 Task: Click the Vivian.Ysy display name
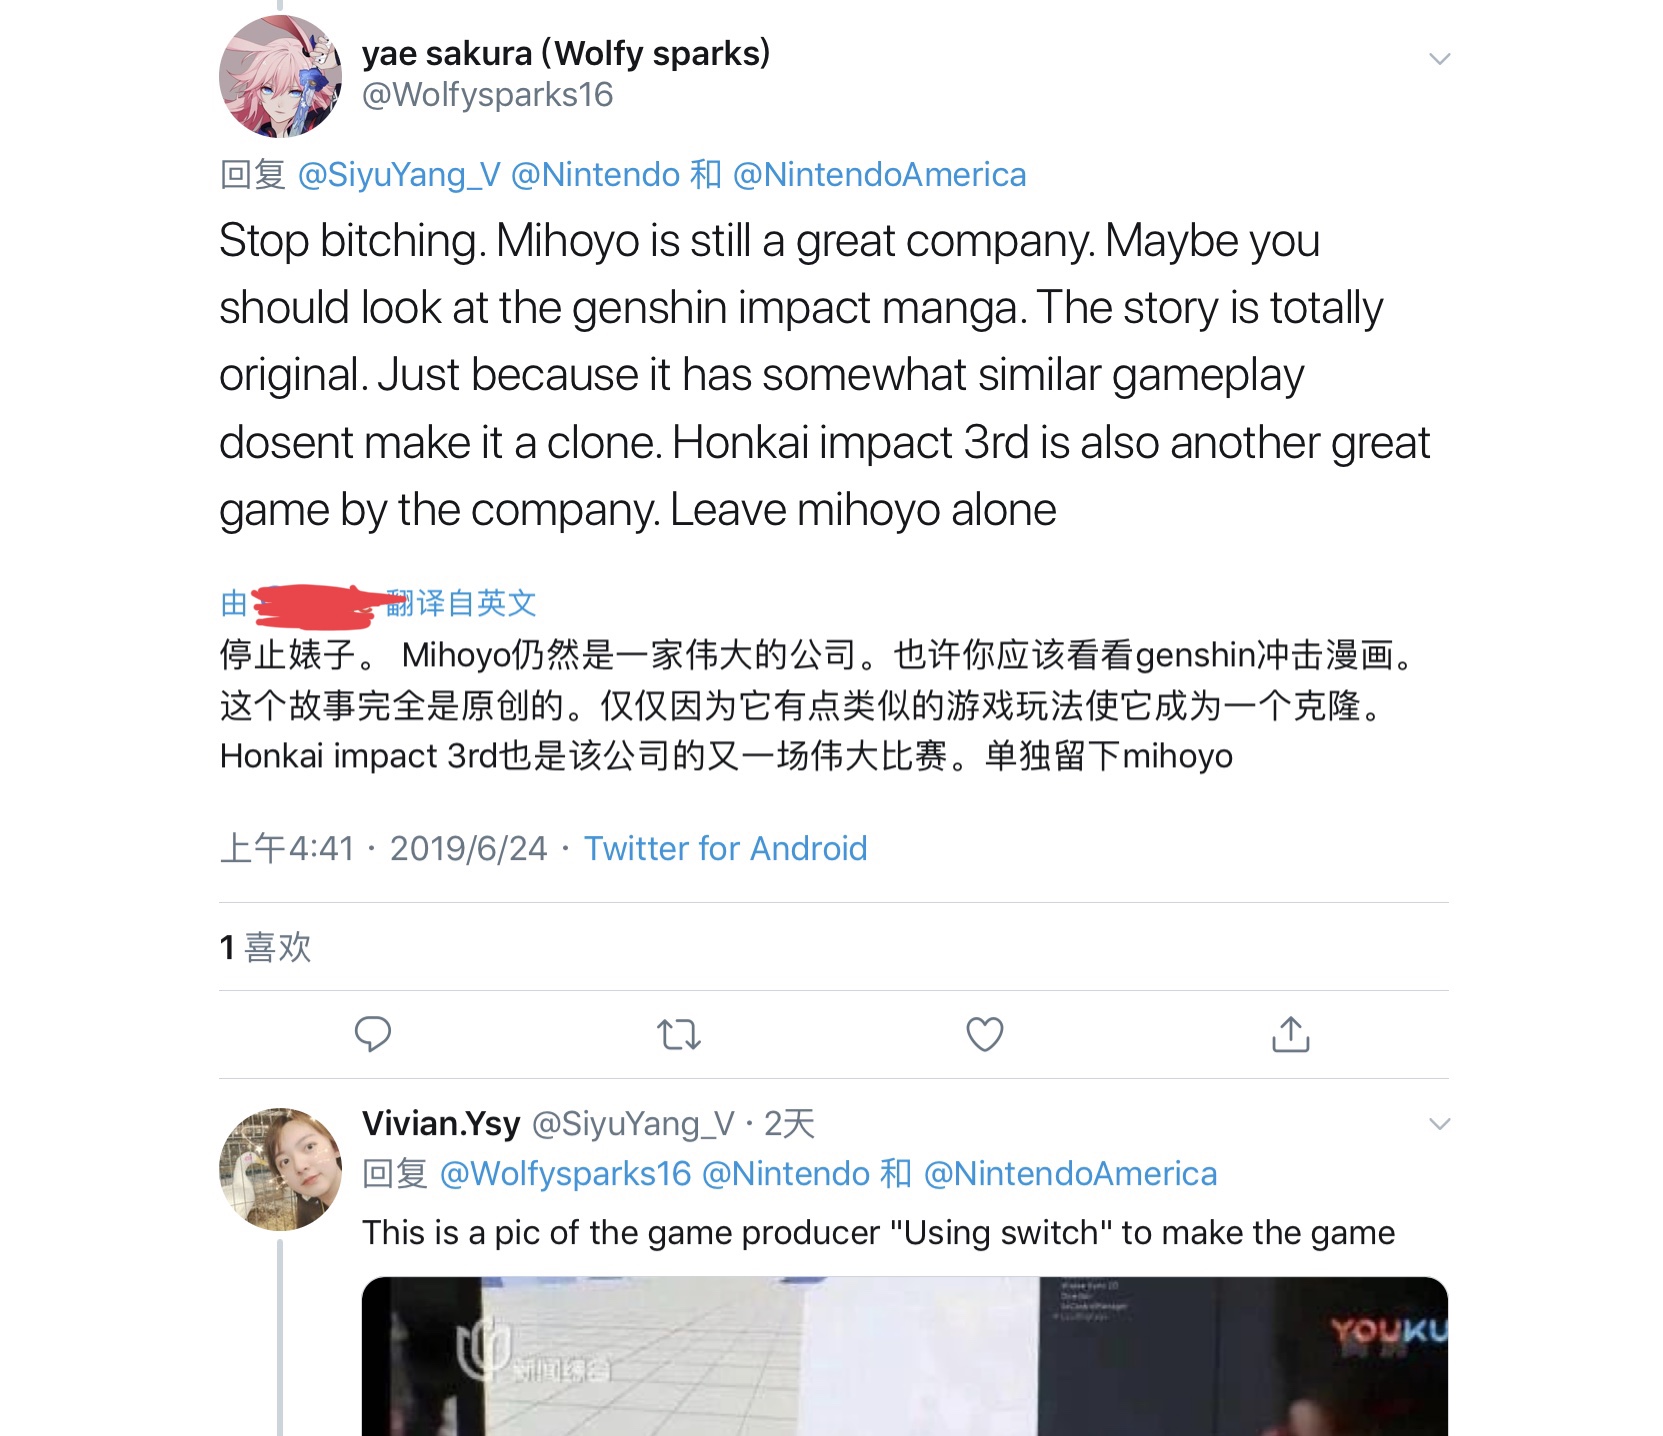point(441,1124)
